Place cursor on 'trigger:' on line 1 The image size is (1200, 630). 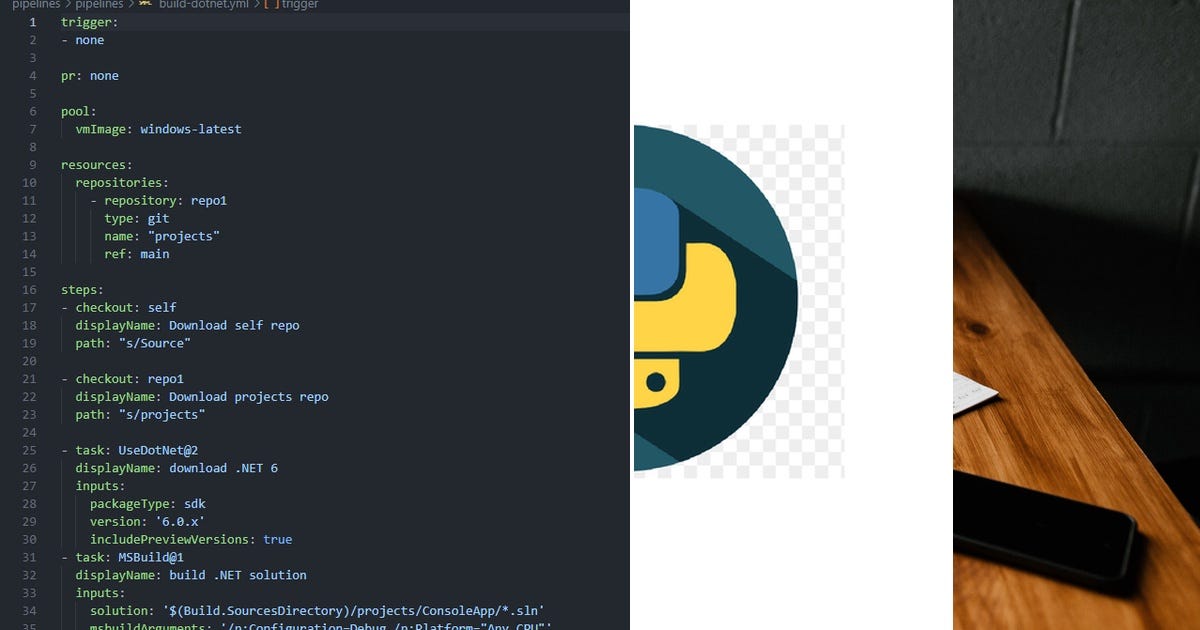[89, 22]
